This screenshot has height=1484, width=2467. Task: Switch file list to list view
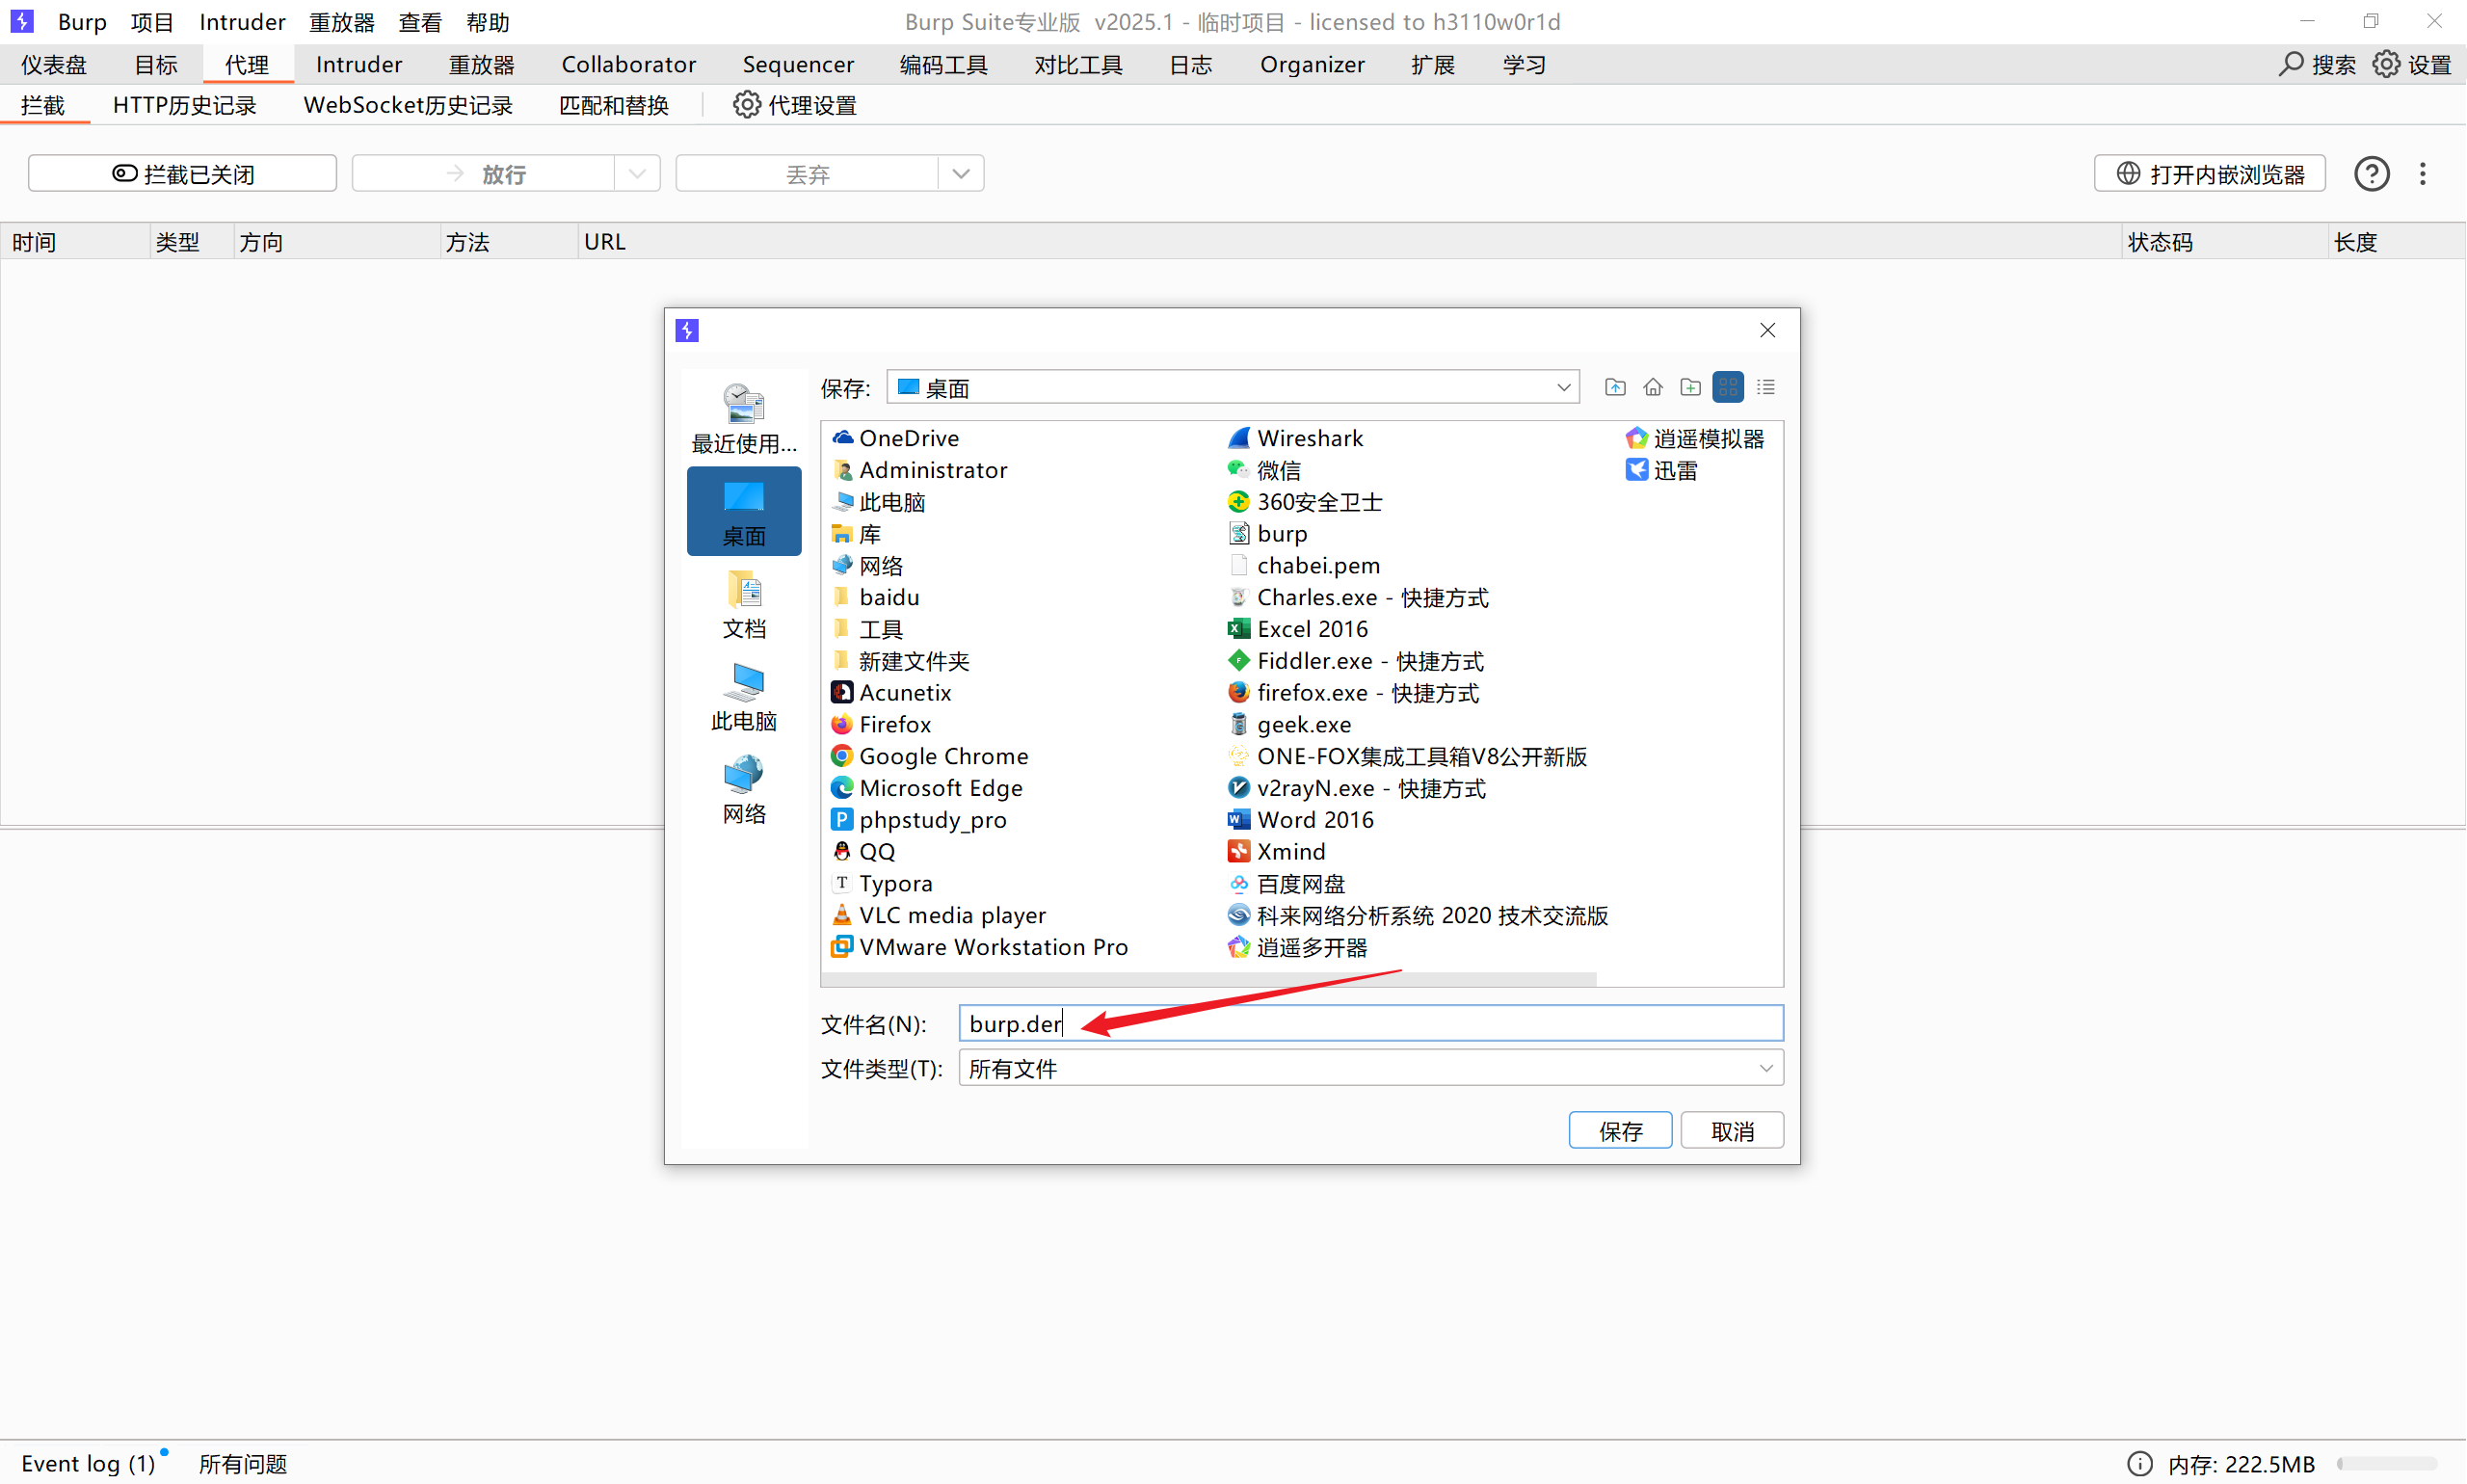click(1766, 387)
